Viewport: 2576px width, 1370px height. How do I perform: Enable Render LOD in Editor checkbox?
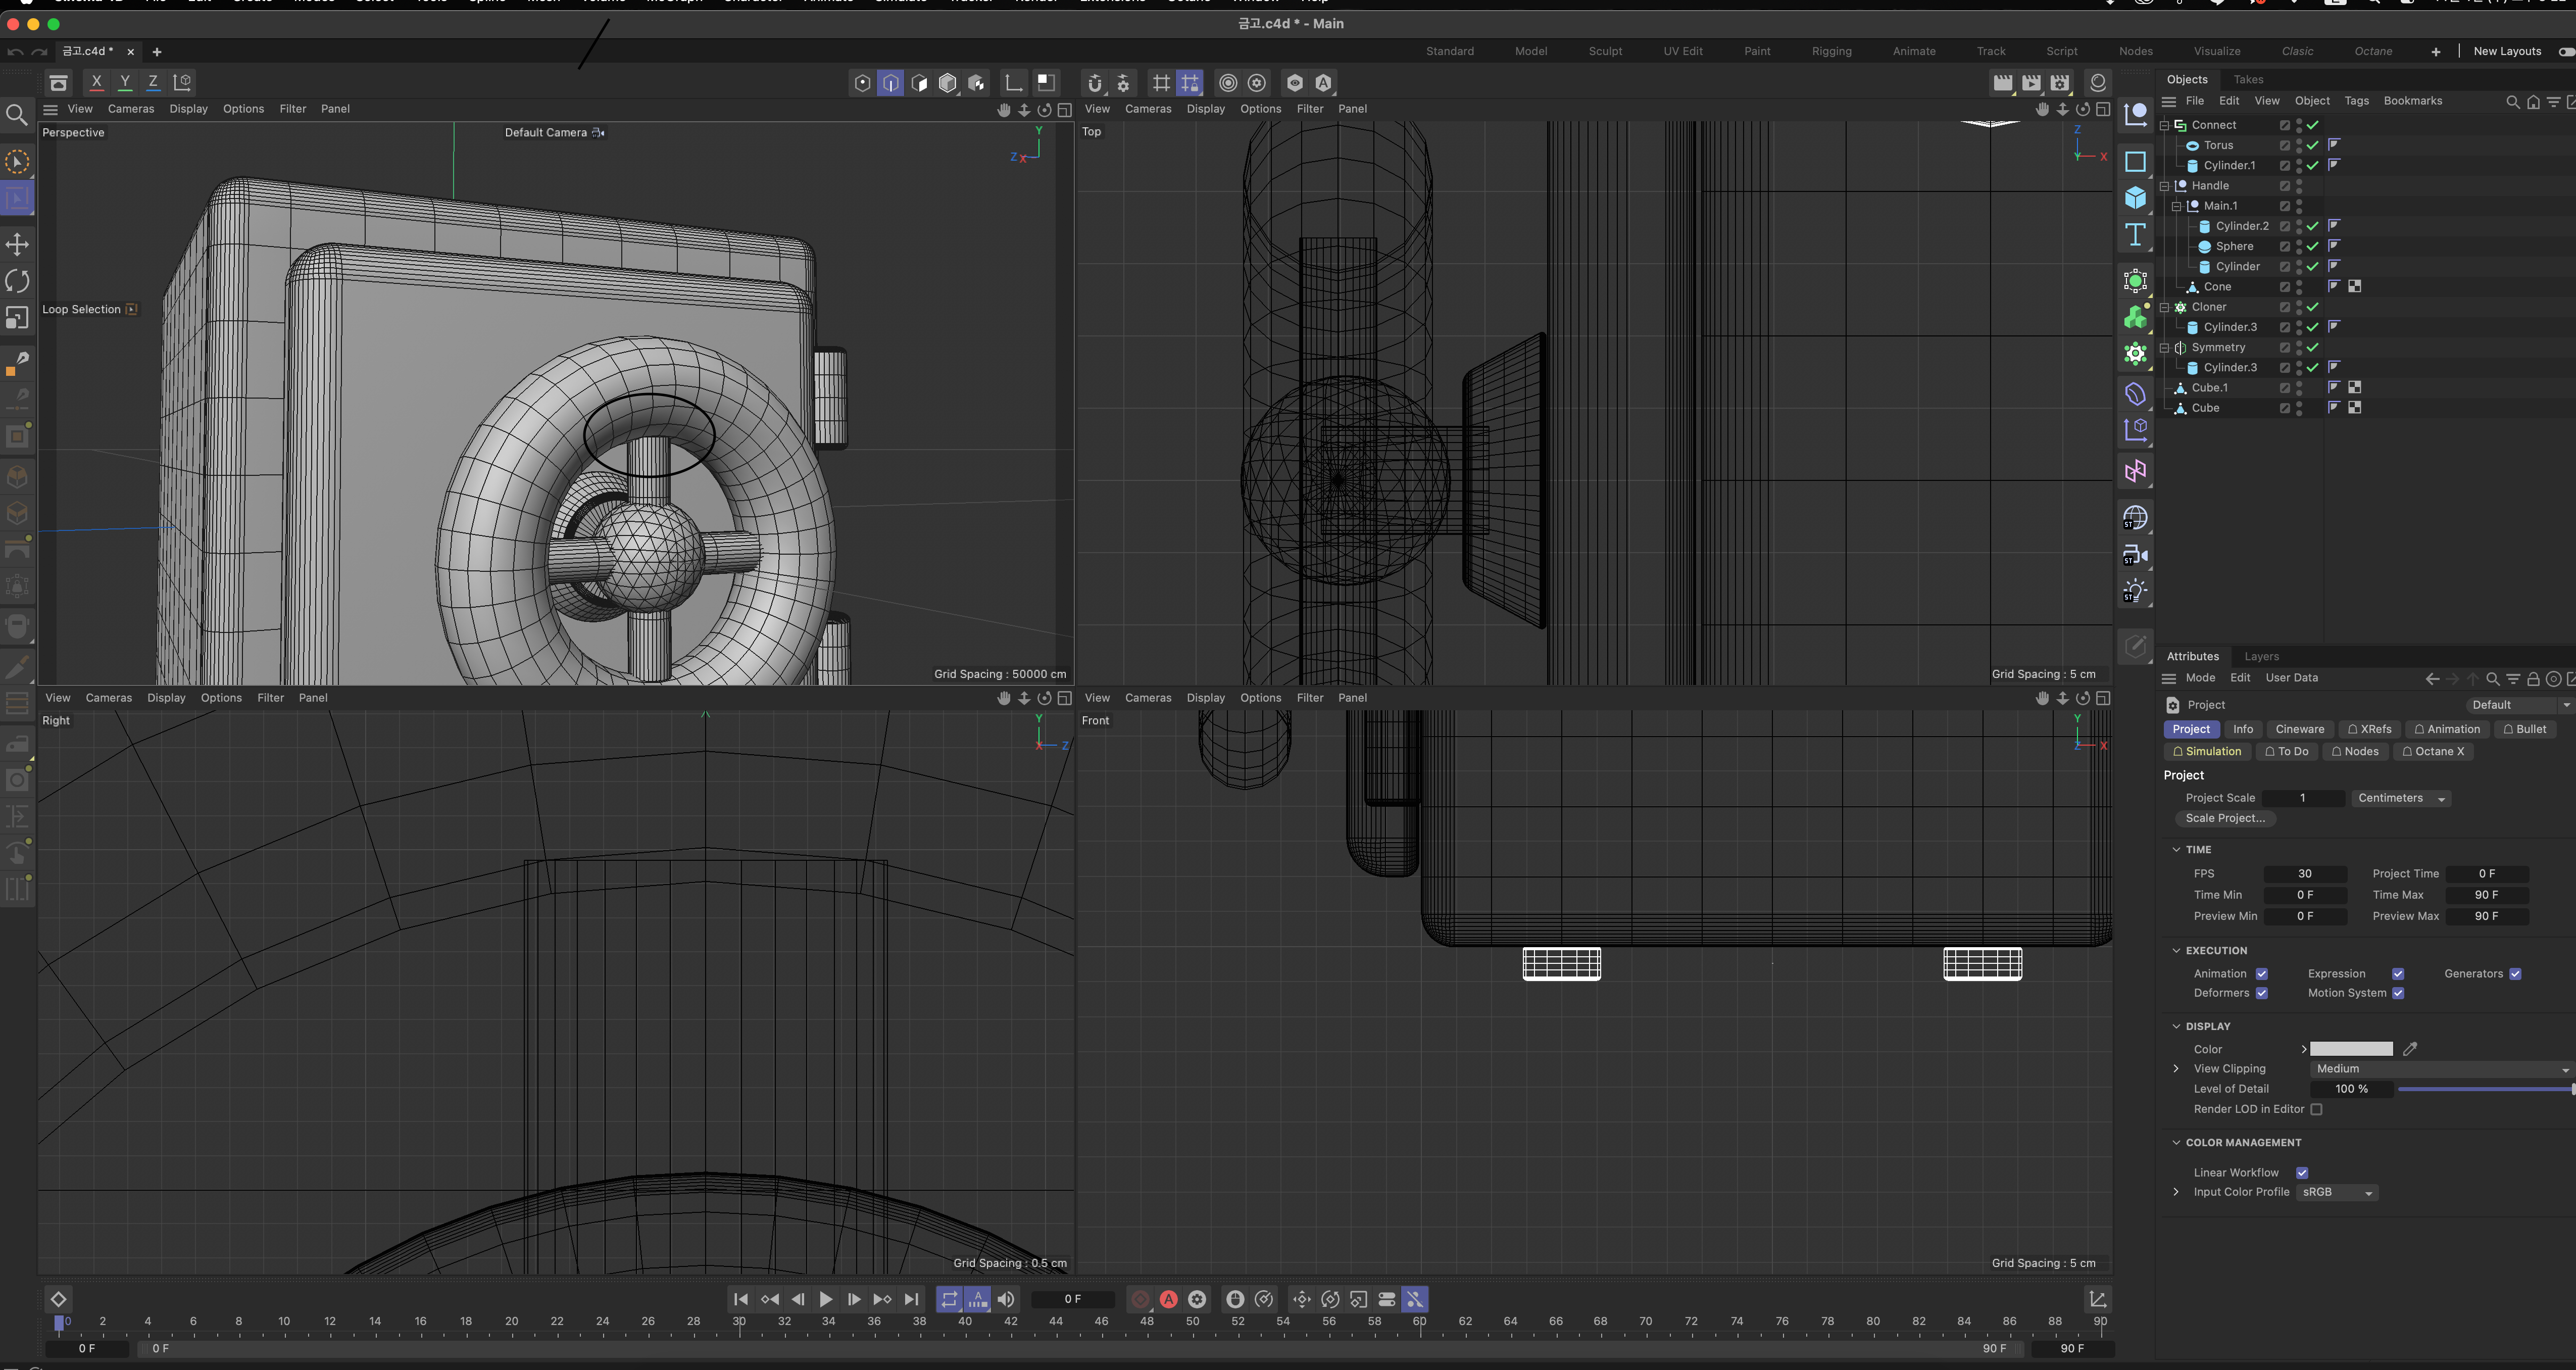pyautogui.click(x=2316, y=1109)
